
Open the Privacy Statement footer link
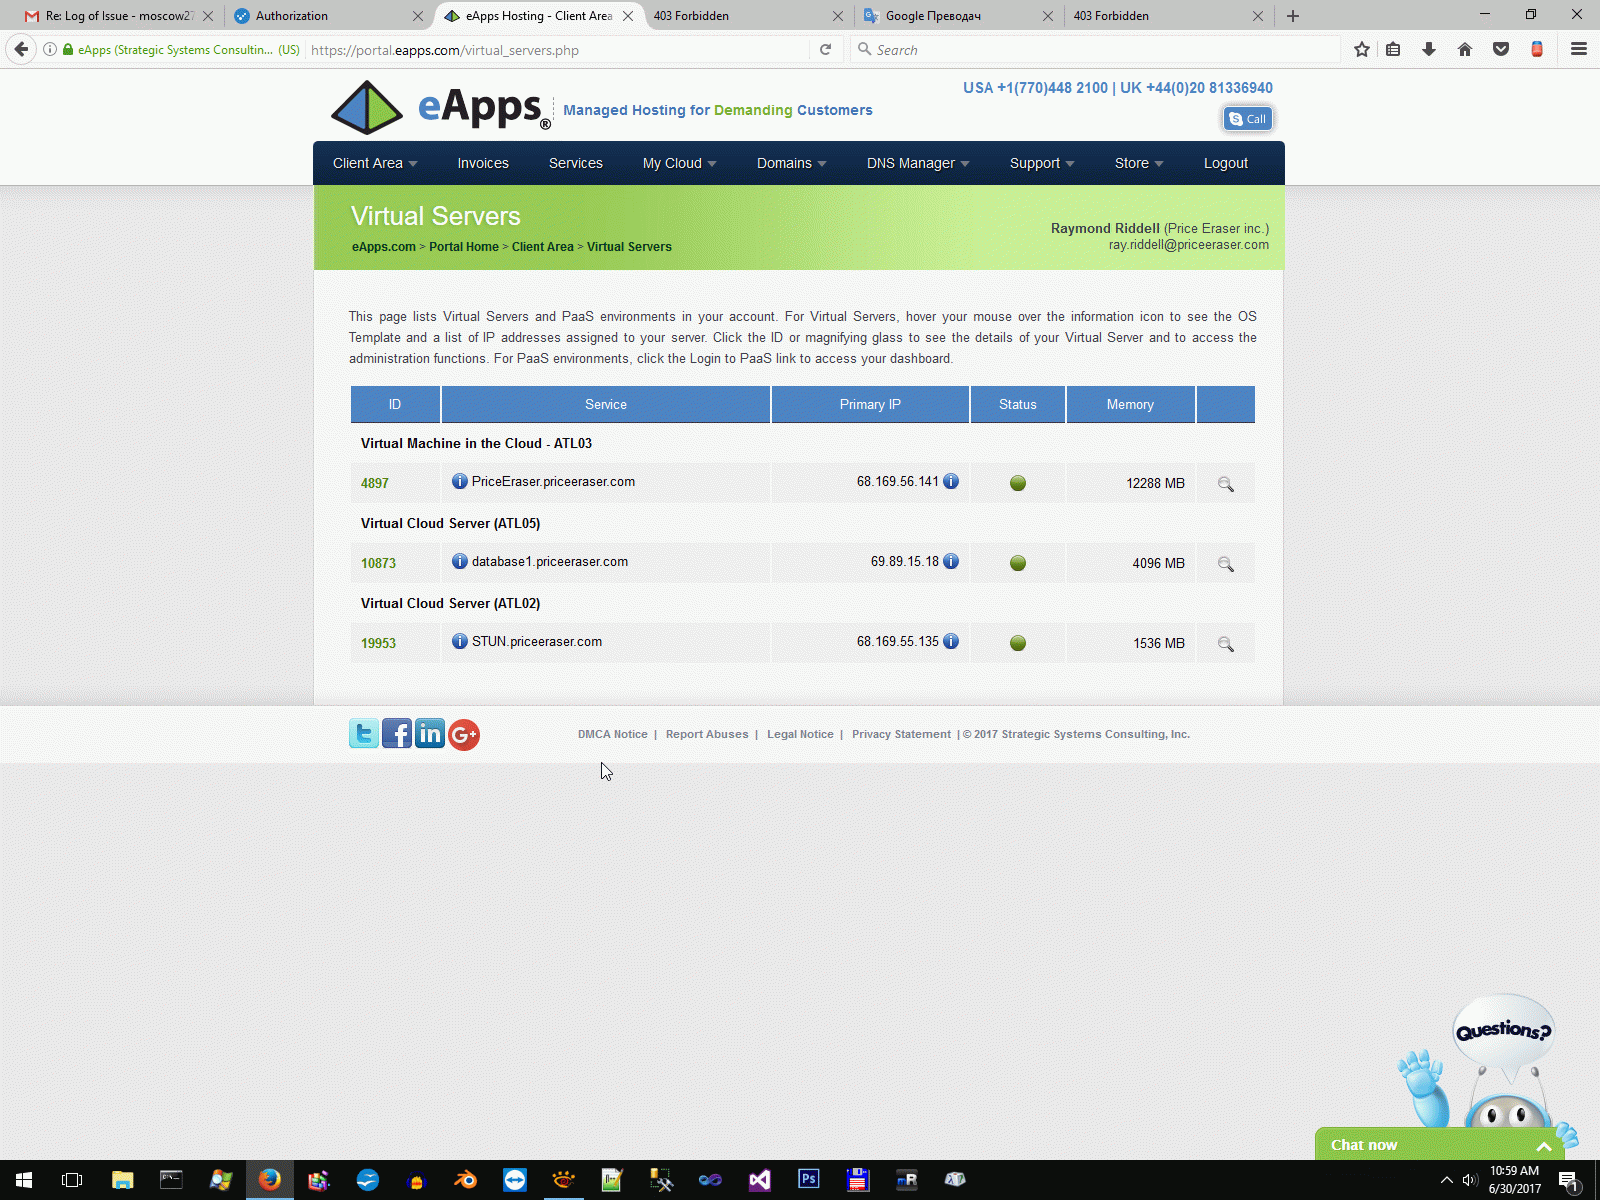[901, 734]
